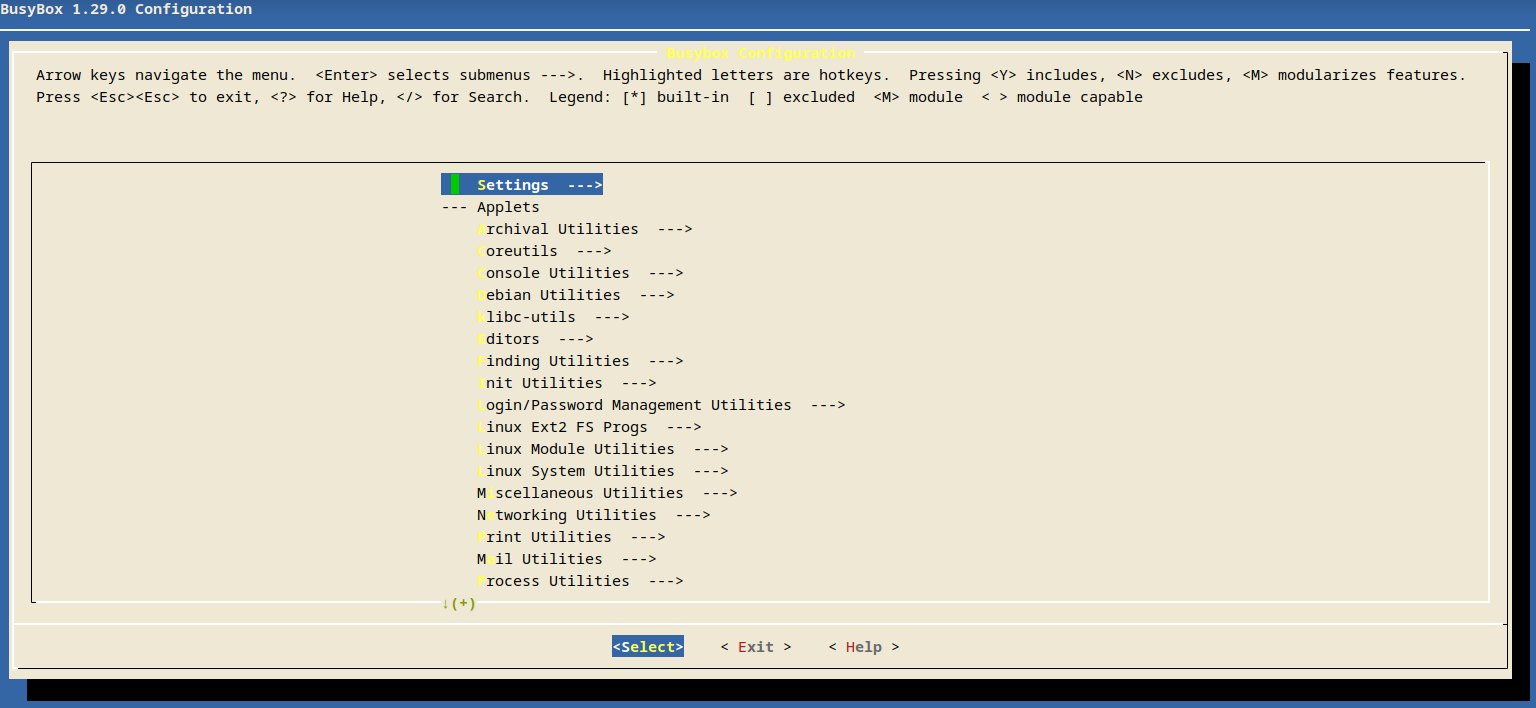Open the Mail Utilities submenu
1536x708 pixels.
[567, 559]
